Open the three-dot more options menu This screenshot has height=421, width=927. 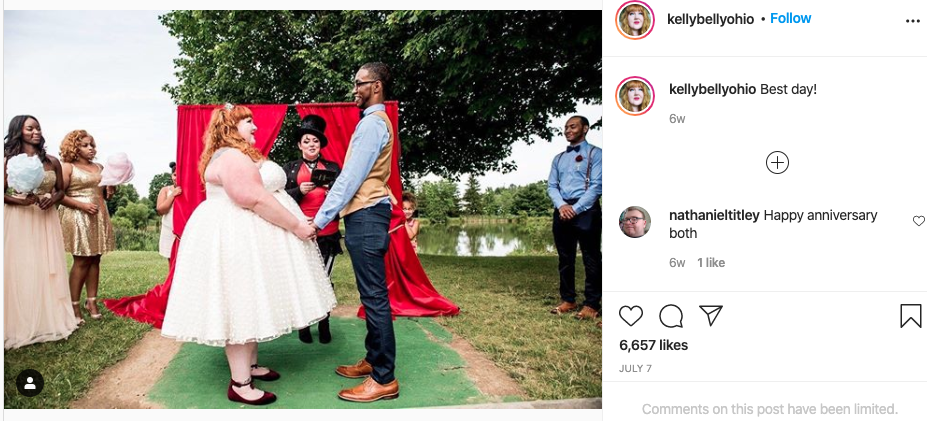coord(913,21)
